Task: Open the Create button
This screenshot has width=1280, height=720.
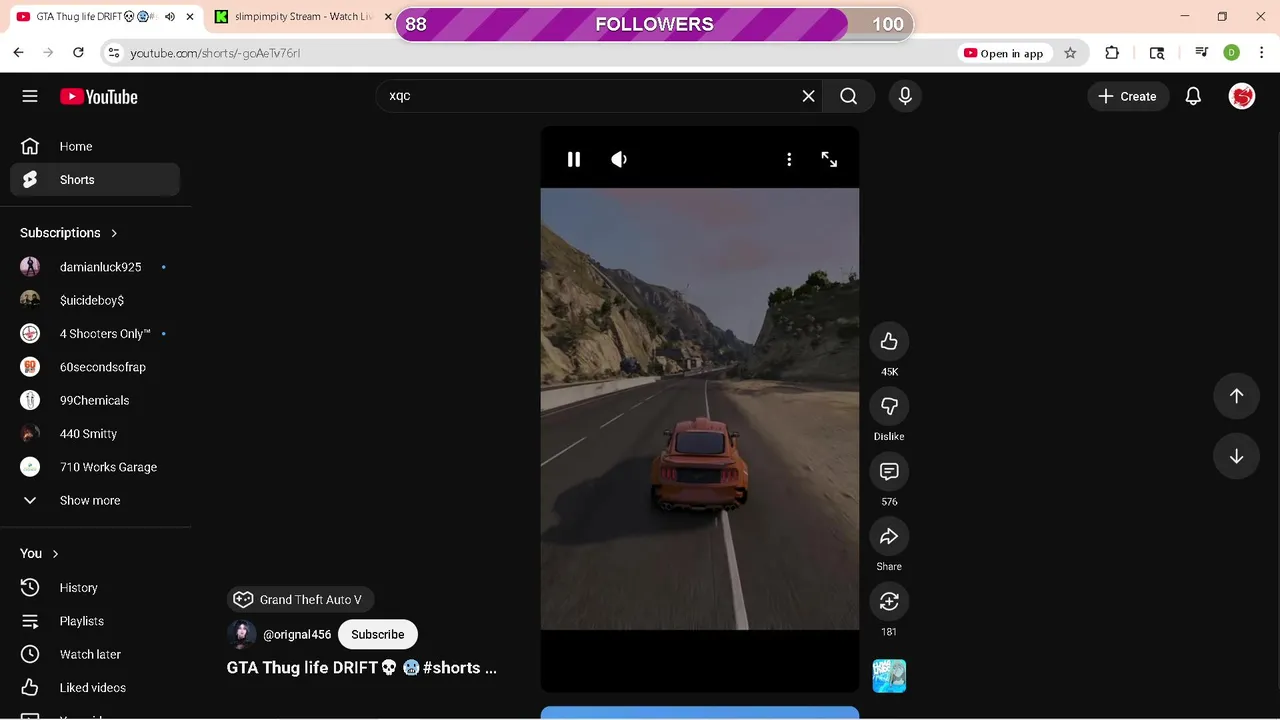Action: 1128,96
